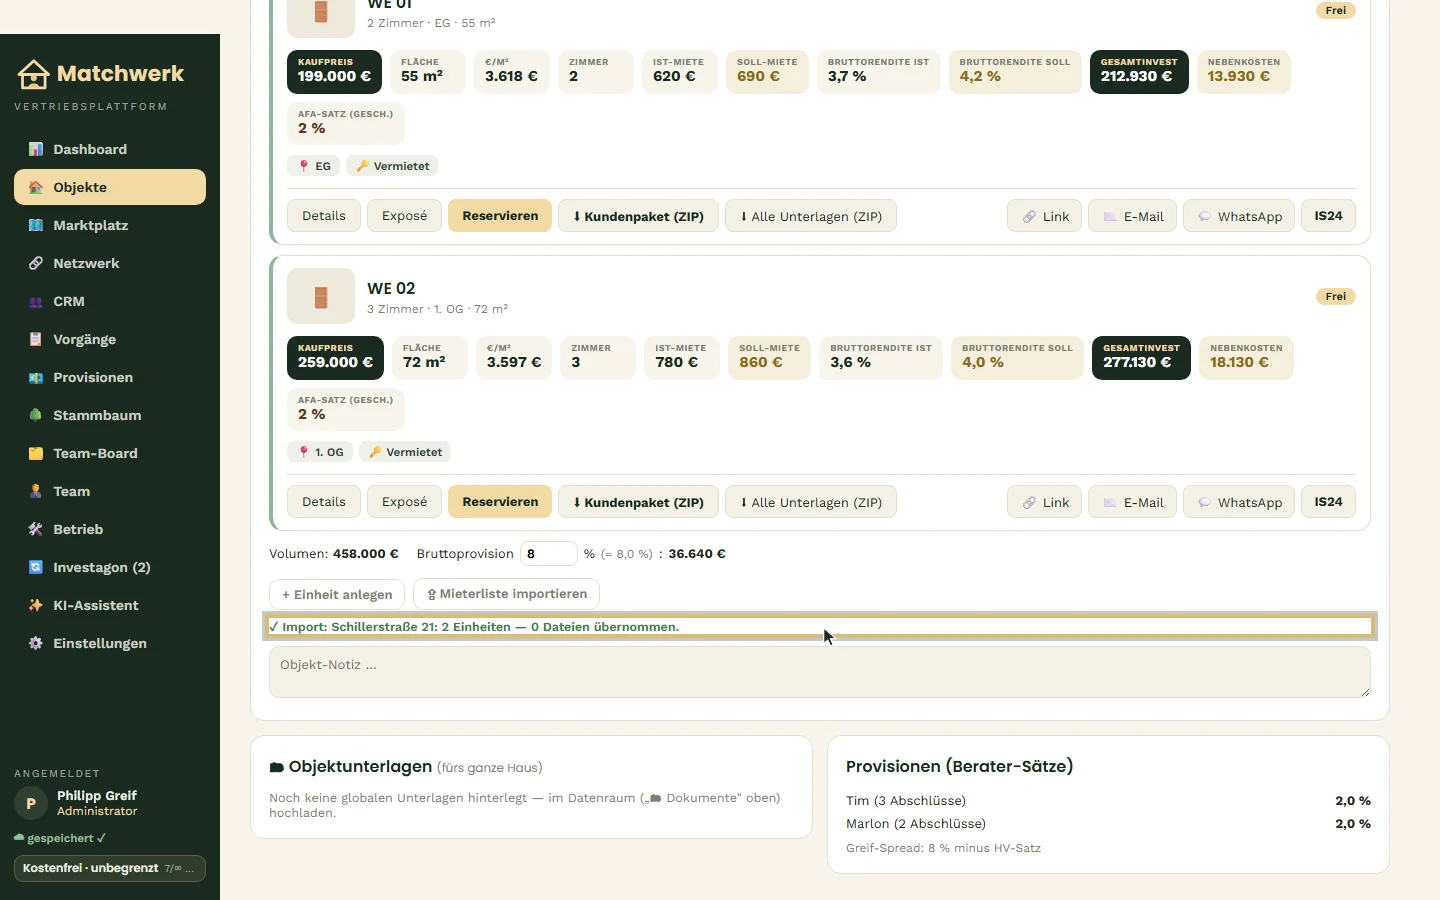Open Details for unit WE 02
The height and width of the screenshot is (900, 1440).
coord(324,502)
